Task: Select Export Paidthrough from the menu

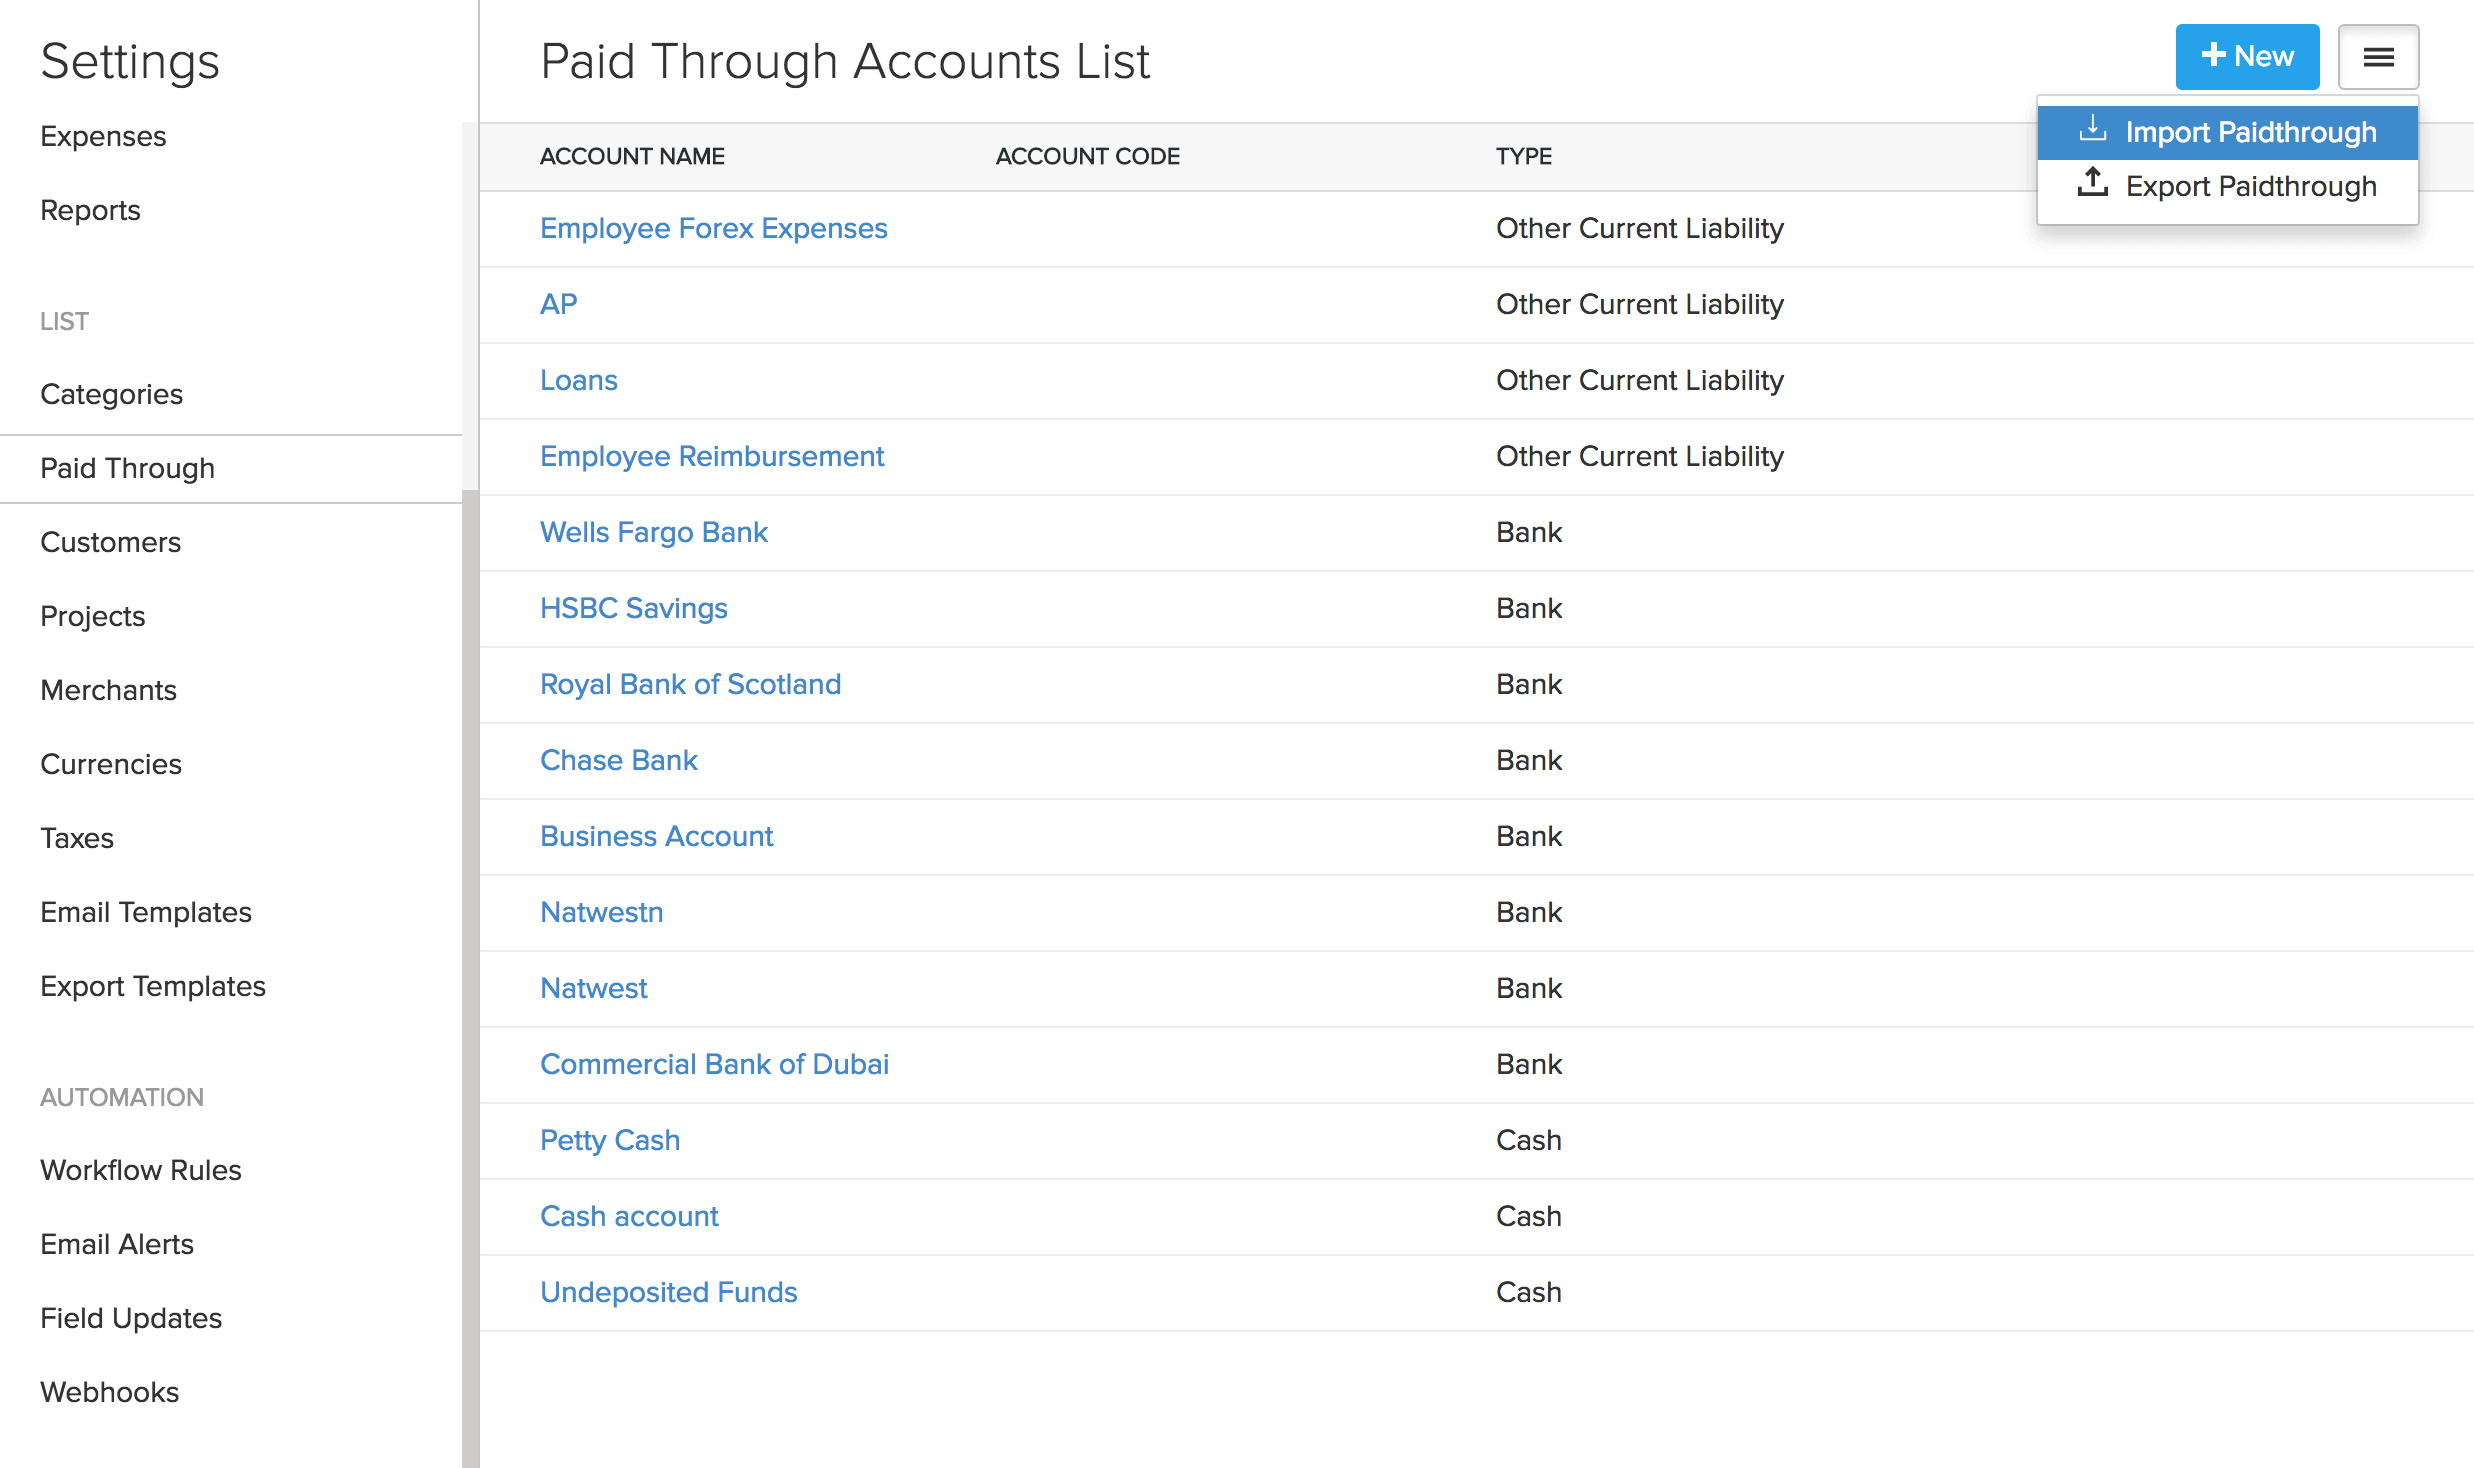Action: coord(2252,186)
